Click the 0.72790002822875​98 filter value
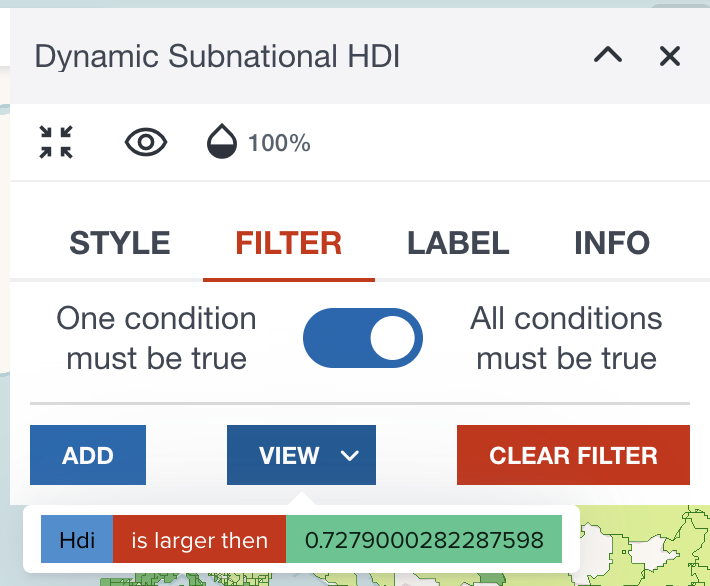 pos(424,539)
